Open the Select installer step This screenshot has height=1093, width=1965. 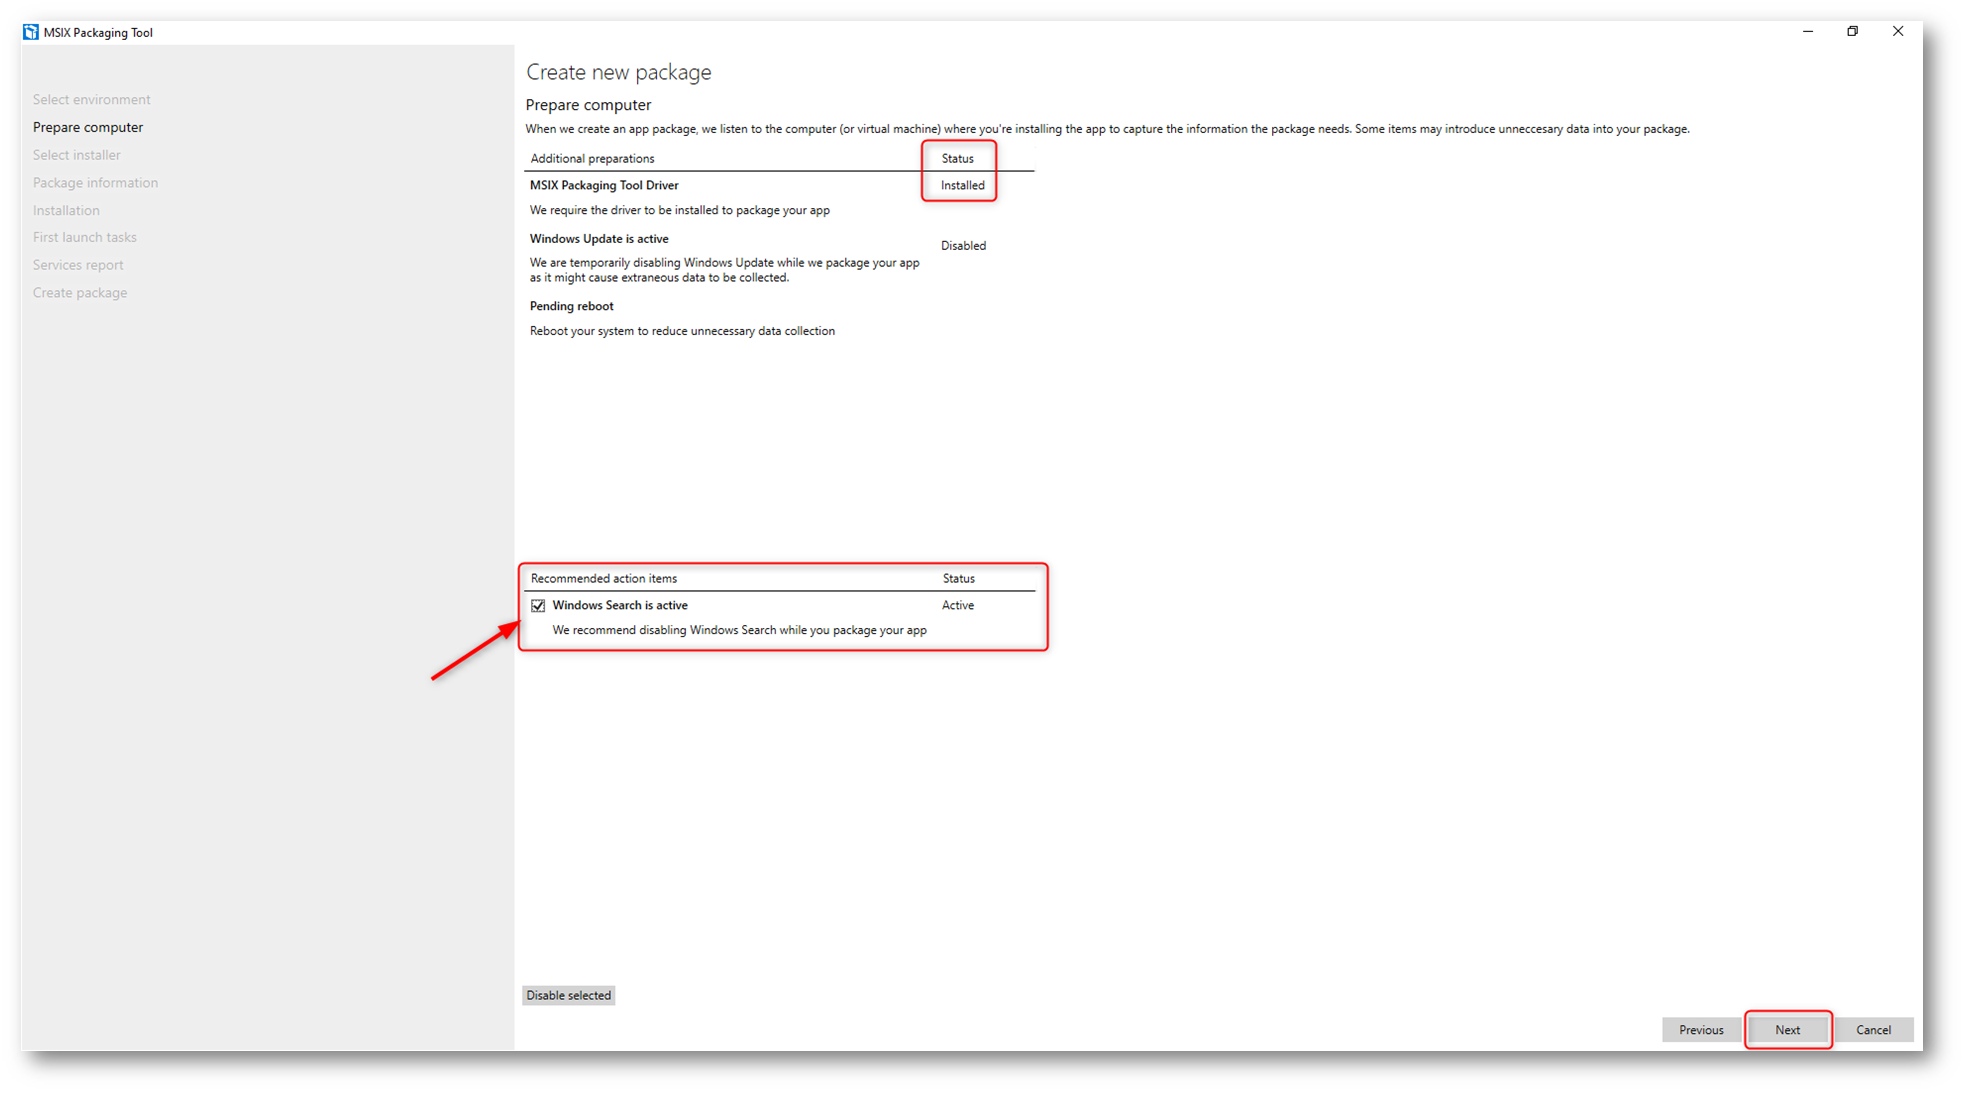tap(76, 155)
